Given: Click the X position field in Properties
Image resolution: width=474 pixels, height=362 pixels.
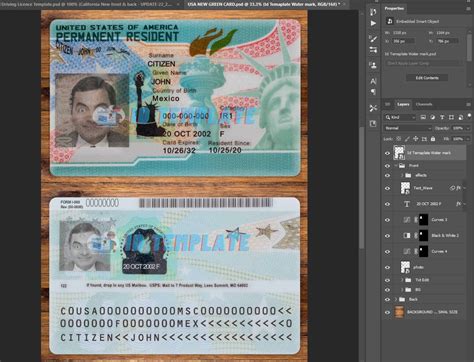Looking at the screenshot, I should click(x=404, y=41).
